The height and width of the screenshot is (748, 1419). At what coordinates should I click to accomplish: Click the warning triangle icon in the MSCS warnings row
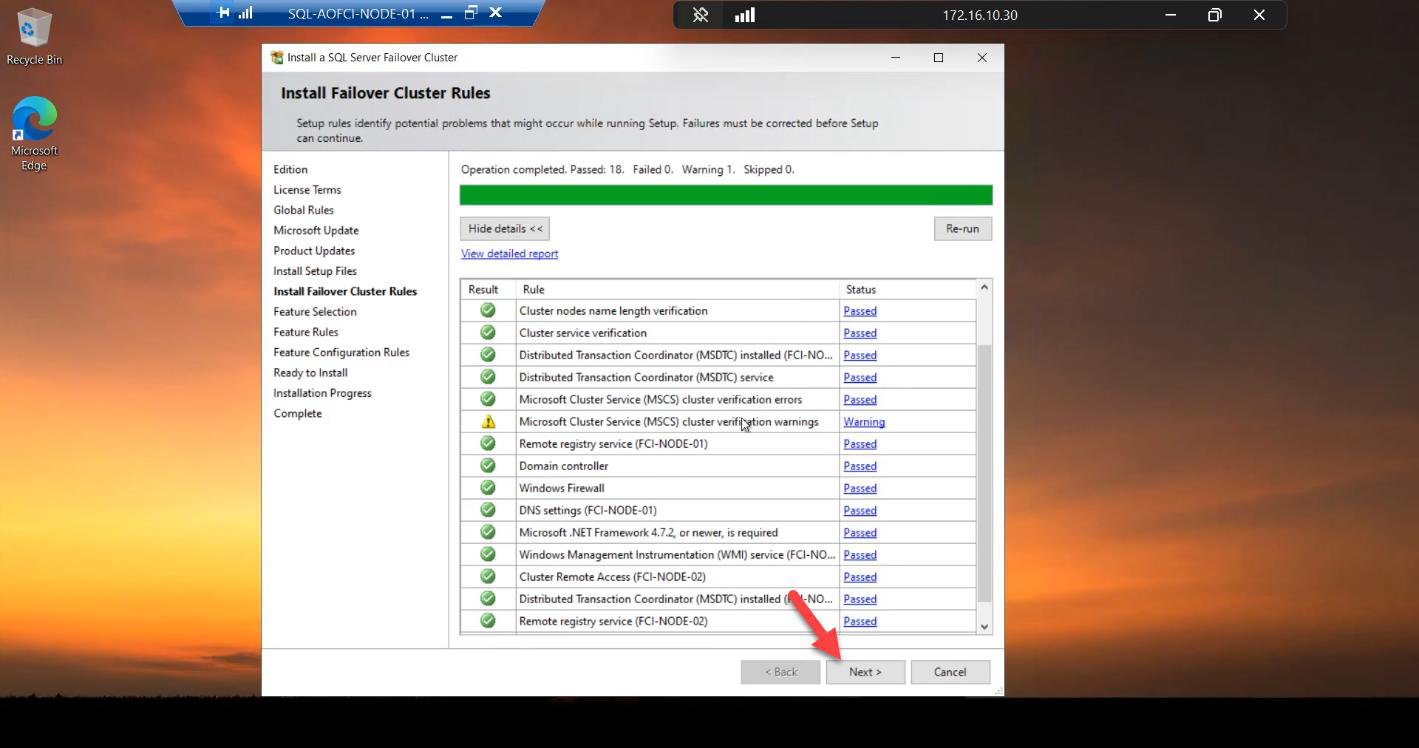pos(488,421)
